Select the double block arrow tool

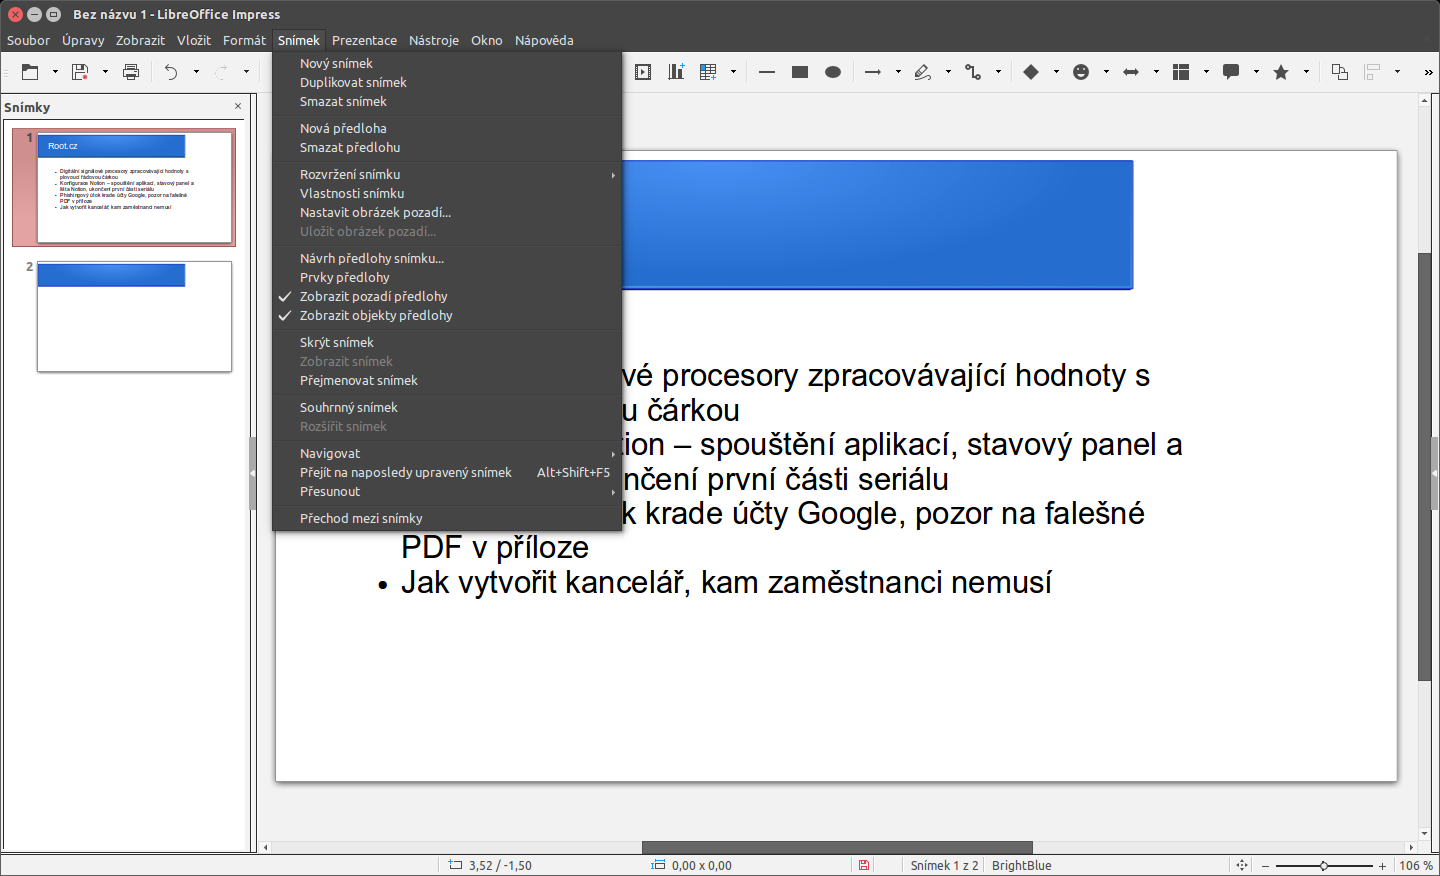tap(1131, 72)
